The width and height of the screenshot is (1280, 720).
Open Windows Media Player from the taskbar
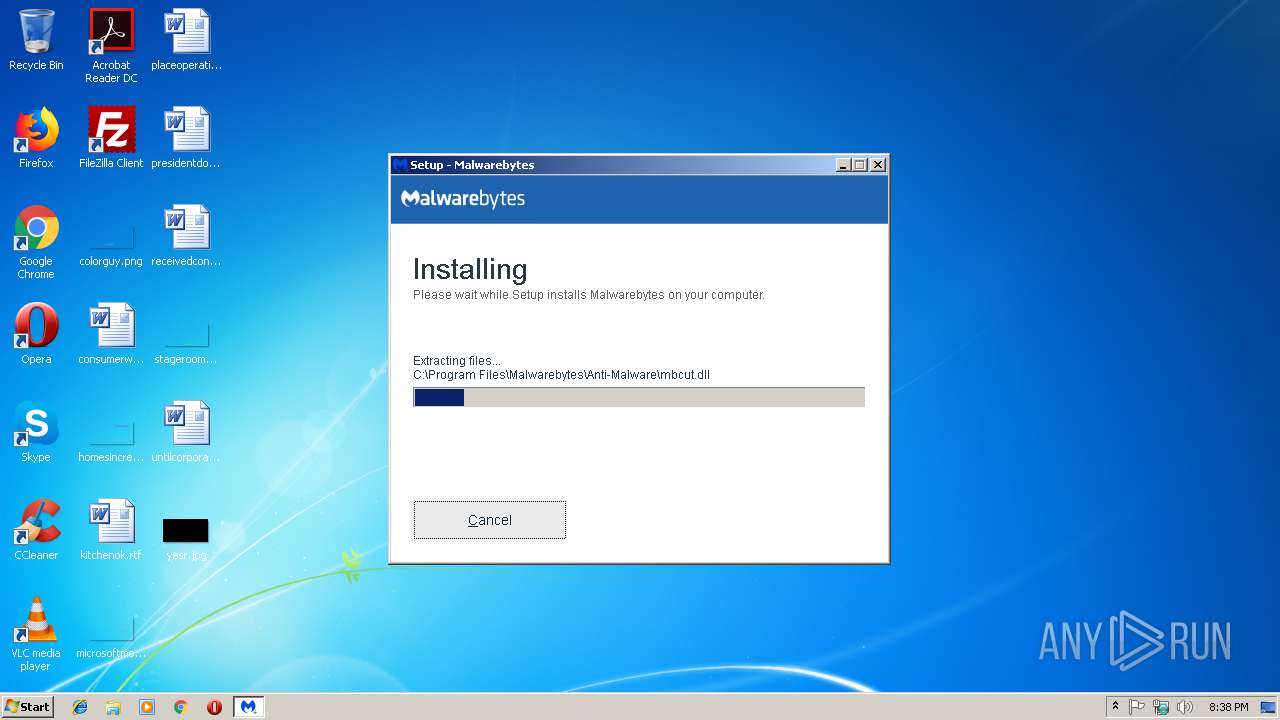147,707
